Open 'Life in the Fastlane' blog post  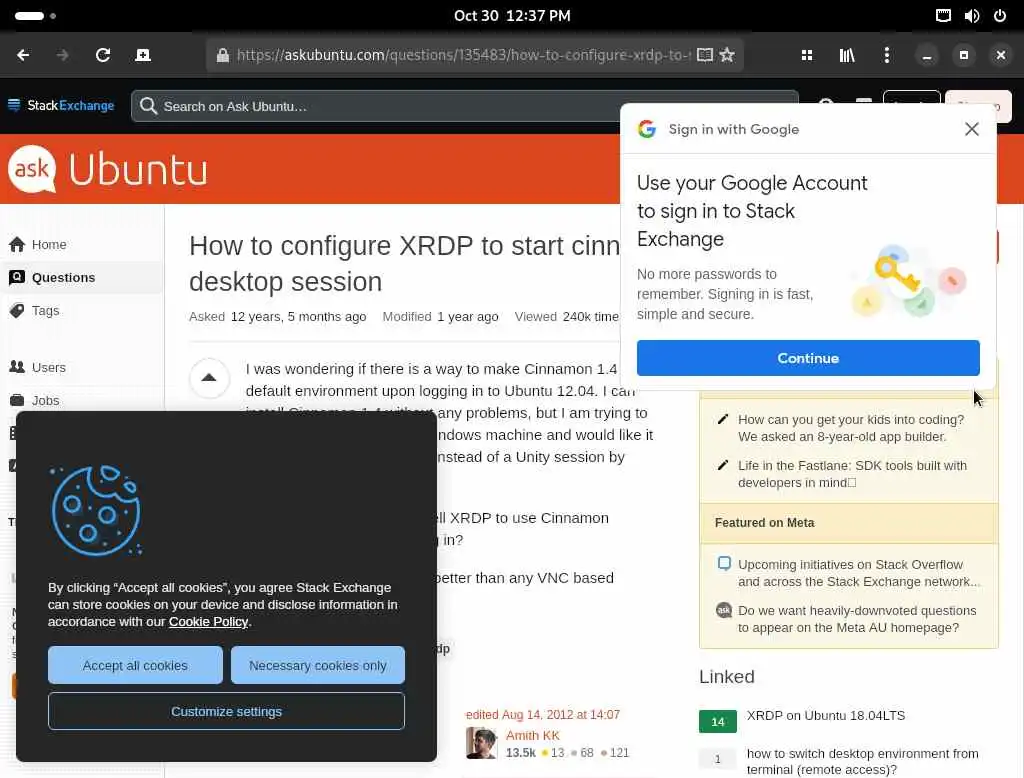852,474
